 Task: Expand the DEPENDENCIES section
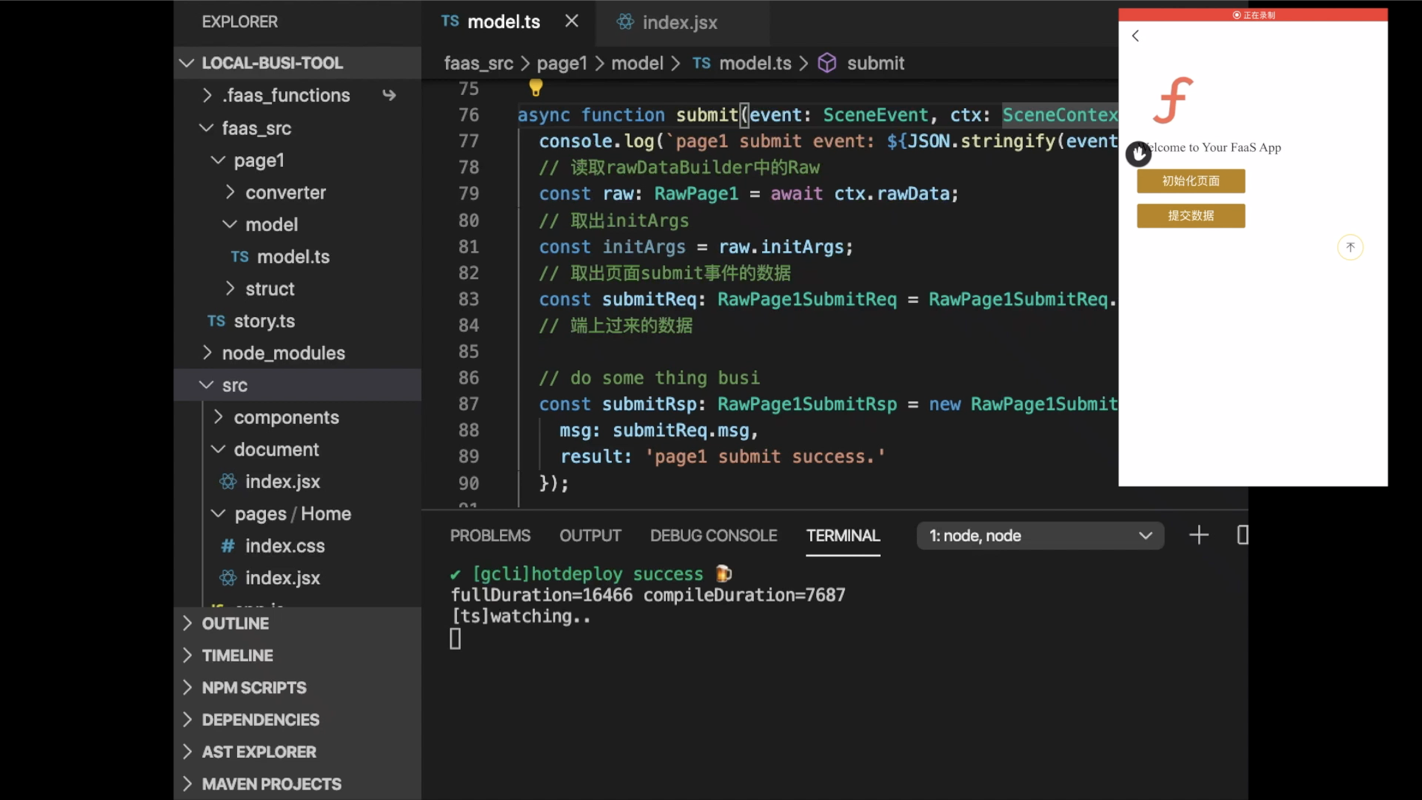coord(298,719)
